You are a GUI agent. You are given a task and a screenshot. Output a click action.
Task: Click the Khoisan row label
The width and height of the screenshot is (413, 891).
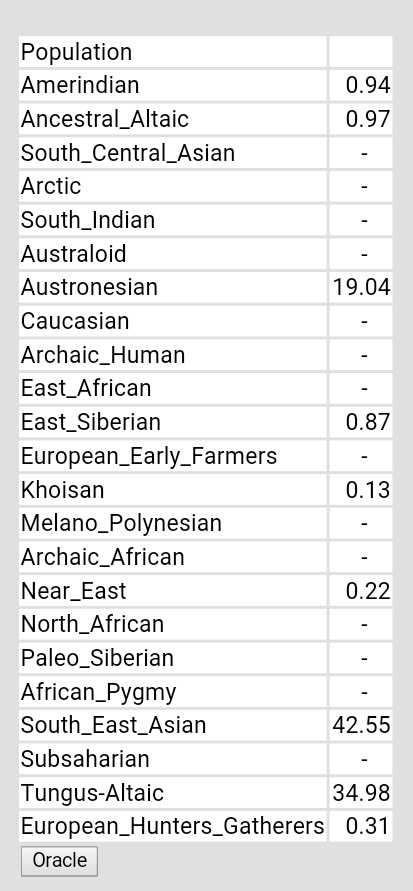pyautogui.click(x=173, y=489)
